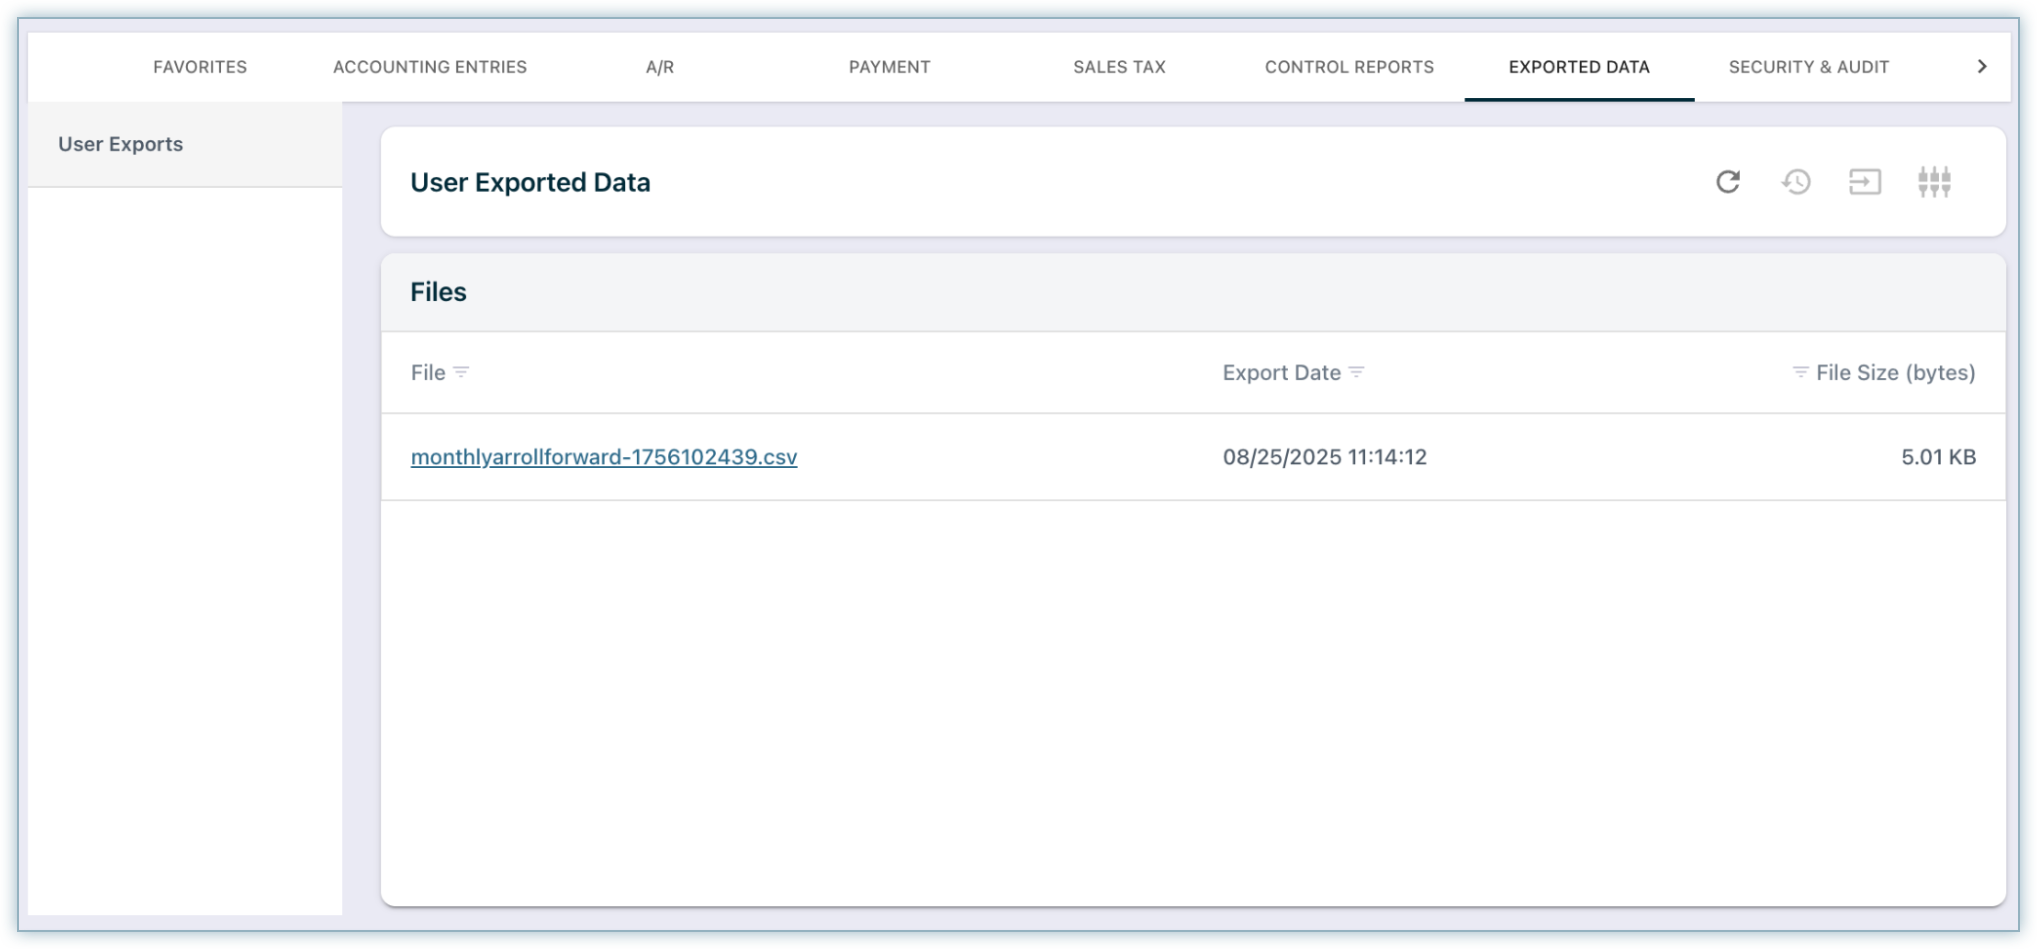
Task: Open the Accounting Entries tab
Action: (x=430, y=67)
